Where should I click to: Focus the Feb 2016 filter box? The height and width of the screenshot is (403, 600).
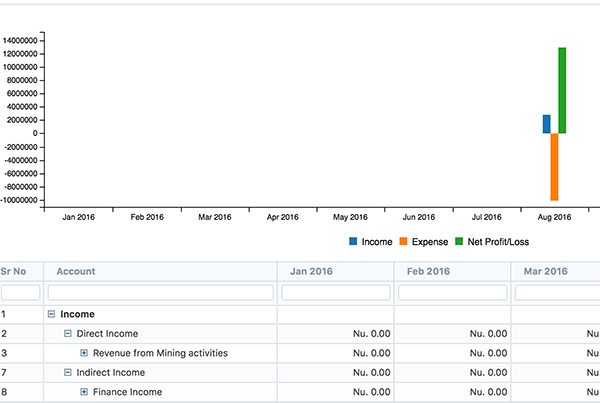453,293
